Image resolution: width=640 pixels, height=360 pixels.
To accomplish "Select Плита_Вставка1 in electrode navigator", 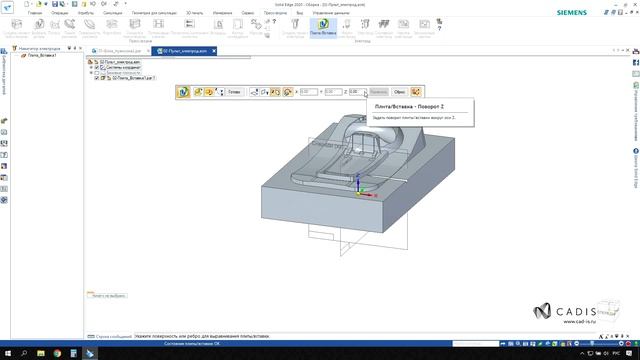I will (42, 55).
